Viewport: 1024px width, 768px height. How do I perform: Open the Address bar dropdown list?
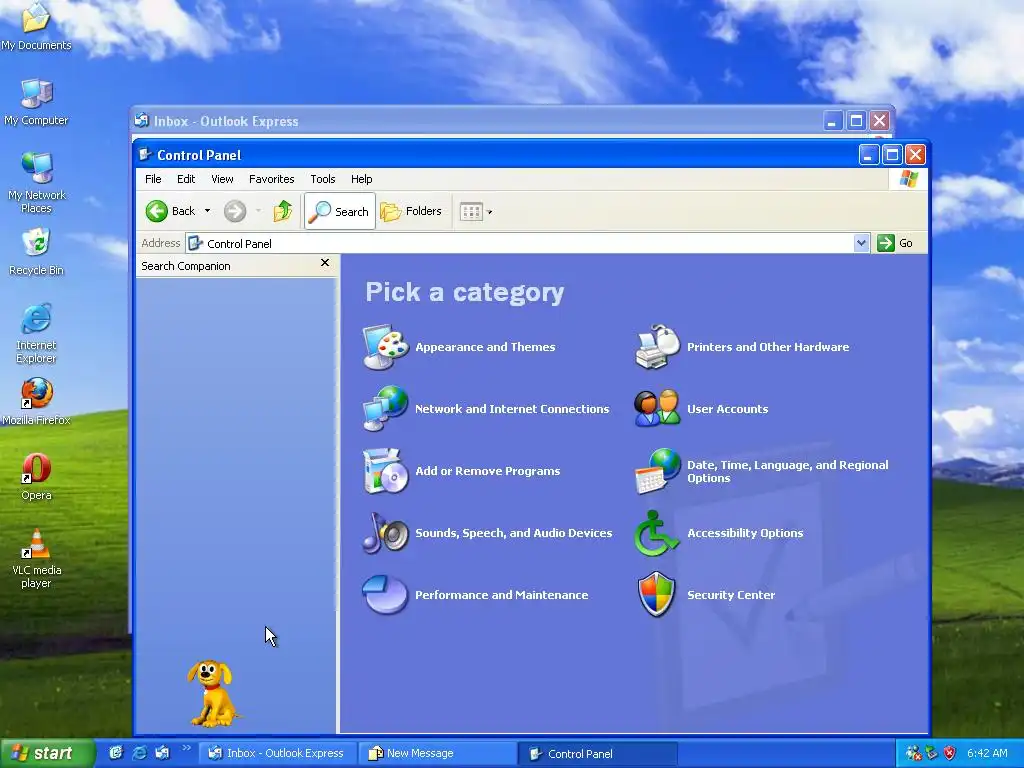(x=861, y=243)
